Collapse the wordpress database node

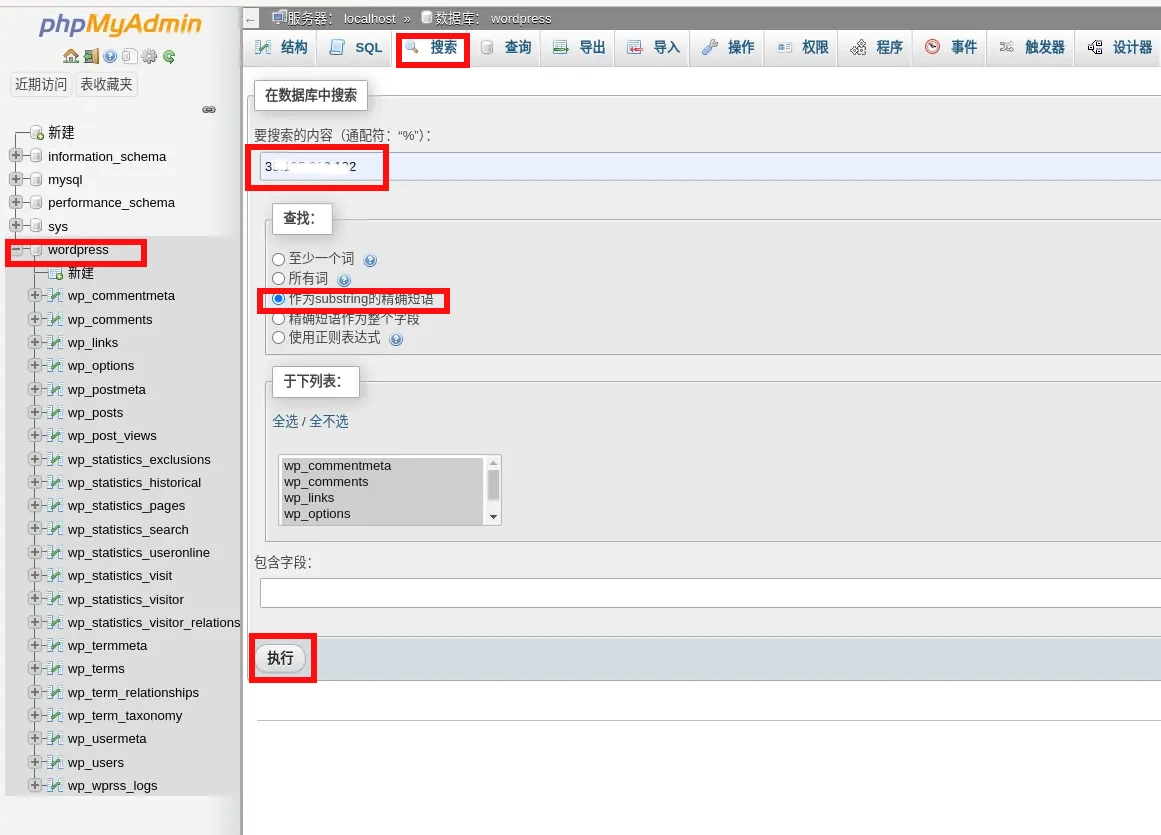16,249
